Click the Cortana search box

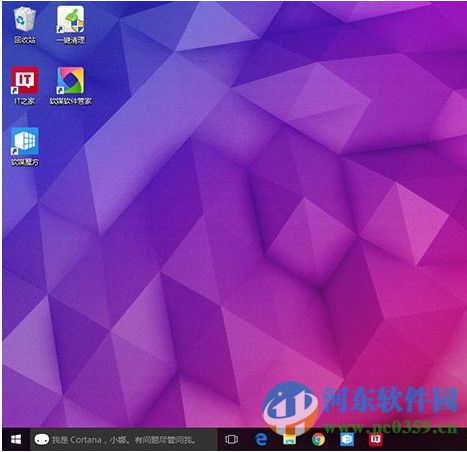coord(124,439)
